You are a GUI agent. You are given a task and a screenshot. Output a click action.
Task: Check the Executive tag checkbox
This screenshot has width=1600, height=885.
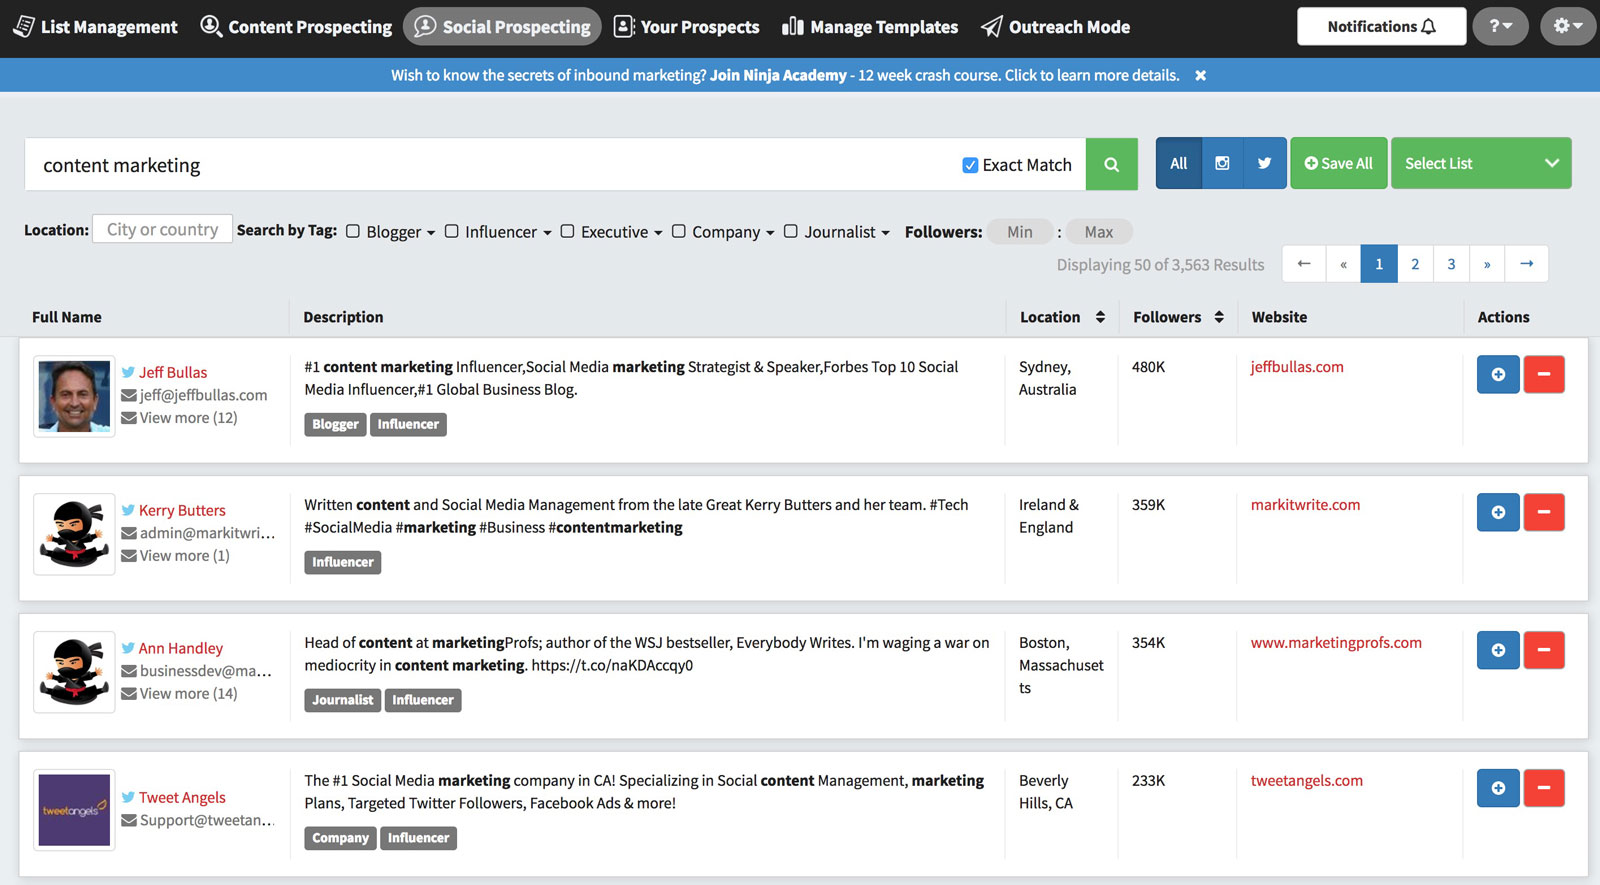(x=567, y=231)
